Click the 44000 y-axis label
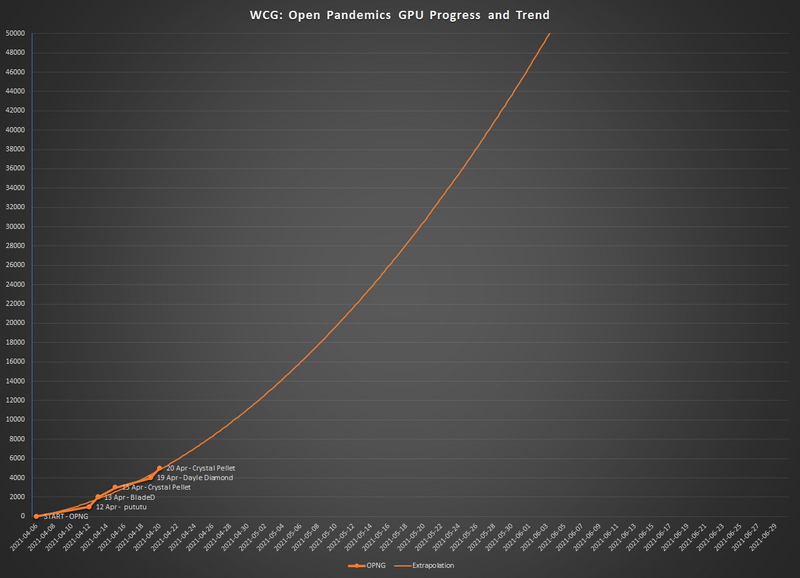 pyautogui.click(x=15, y=91)
